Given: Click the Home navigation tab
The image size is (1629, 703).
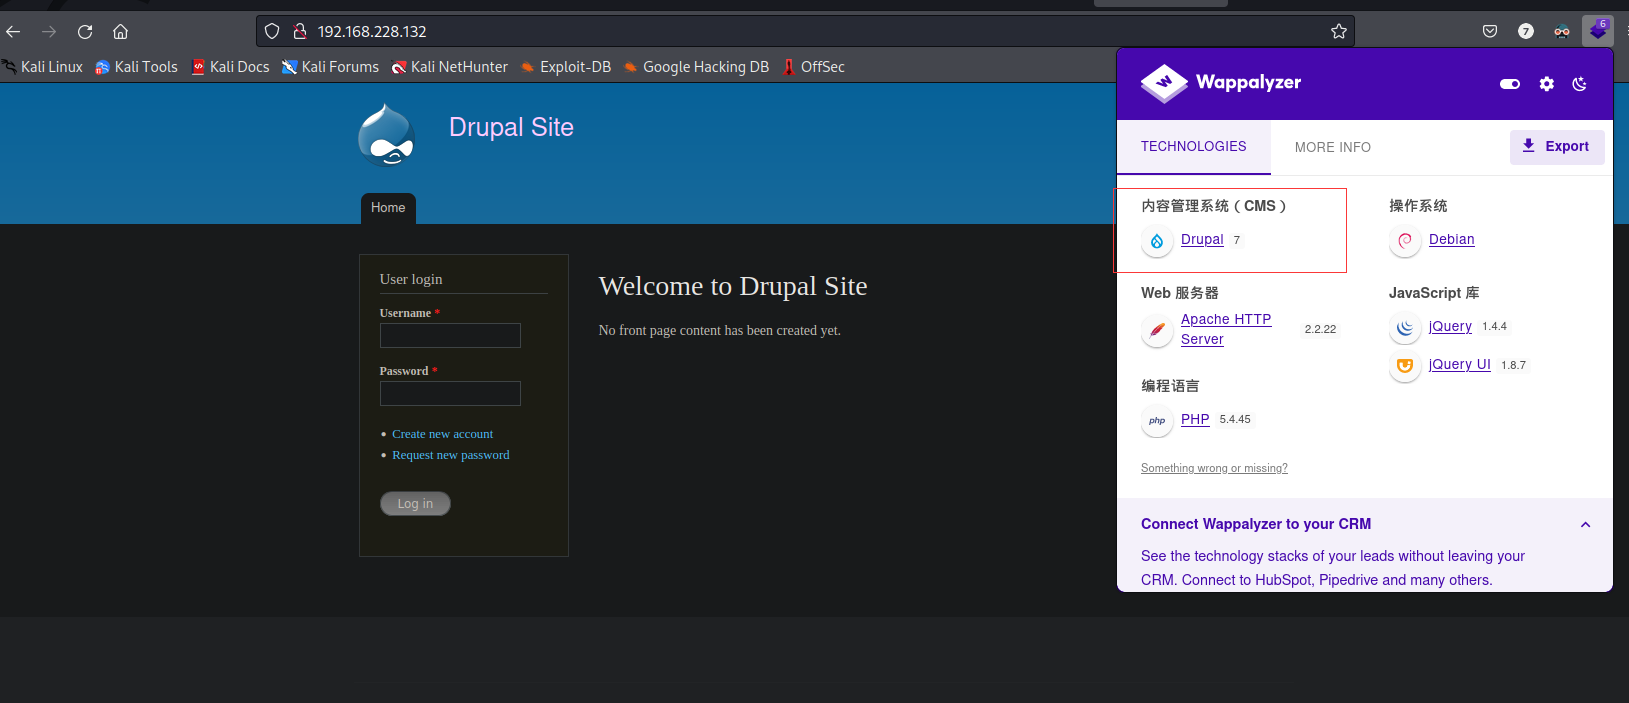Looking at the screenshot, I should coord(388,208).
